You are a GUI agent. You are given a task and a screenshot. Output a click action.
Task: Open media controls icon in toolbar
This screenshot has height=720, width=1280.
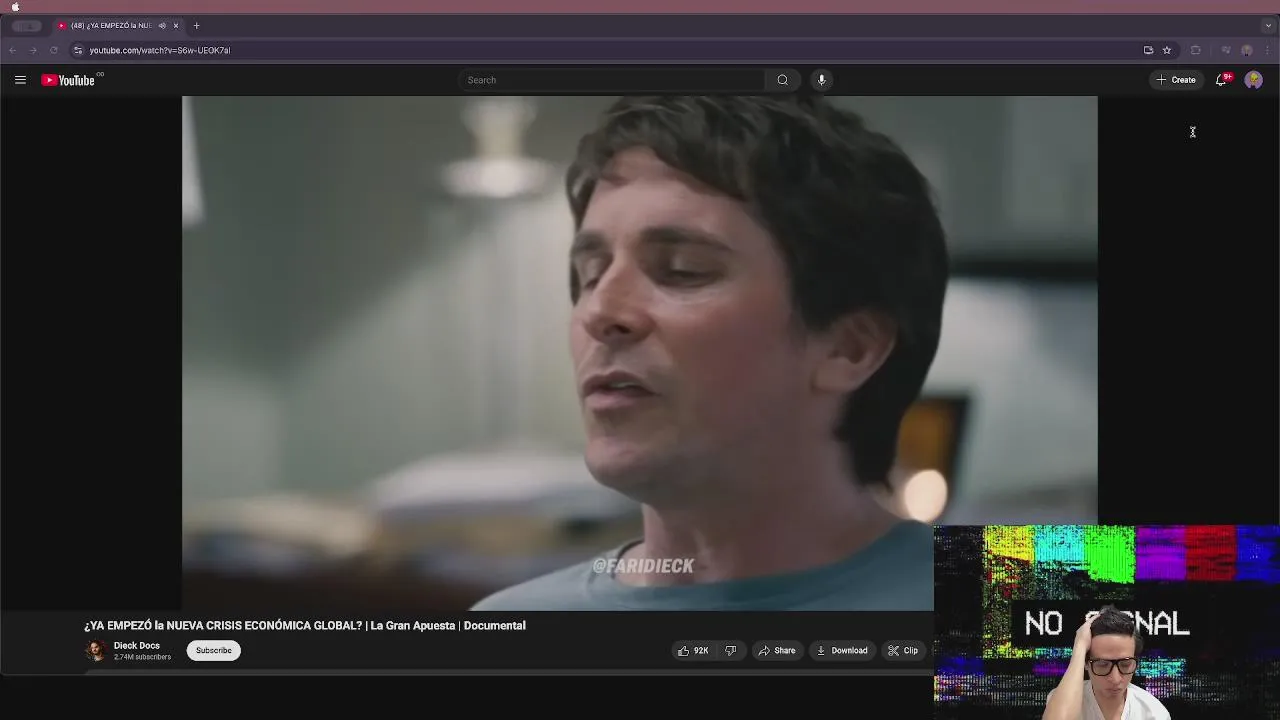(1226, 50)
